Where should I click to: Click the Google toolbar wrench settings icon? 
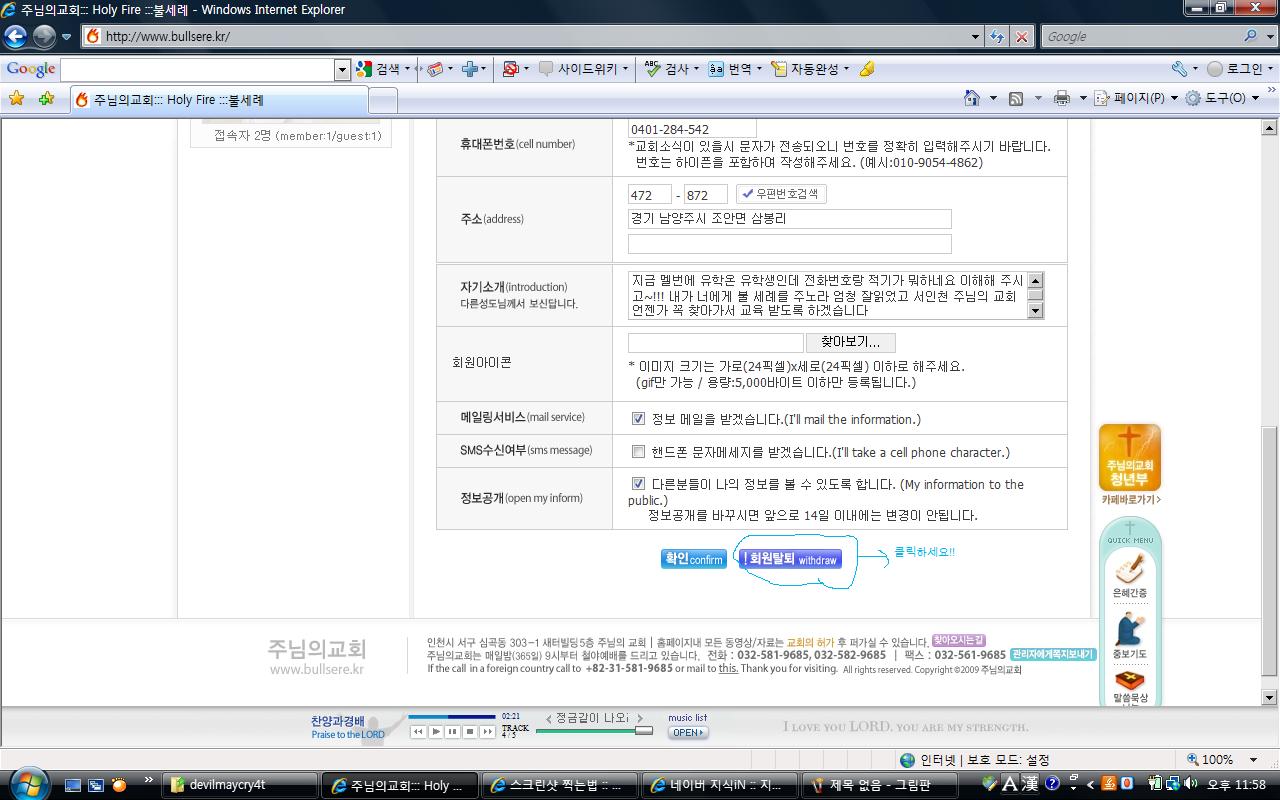(1180, 69)
